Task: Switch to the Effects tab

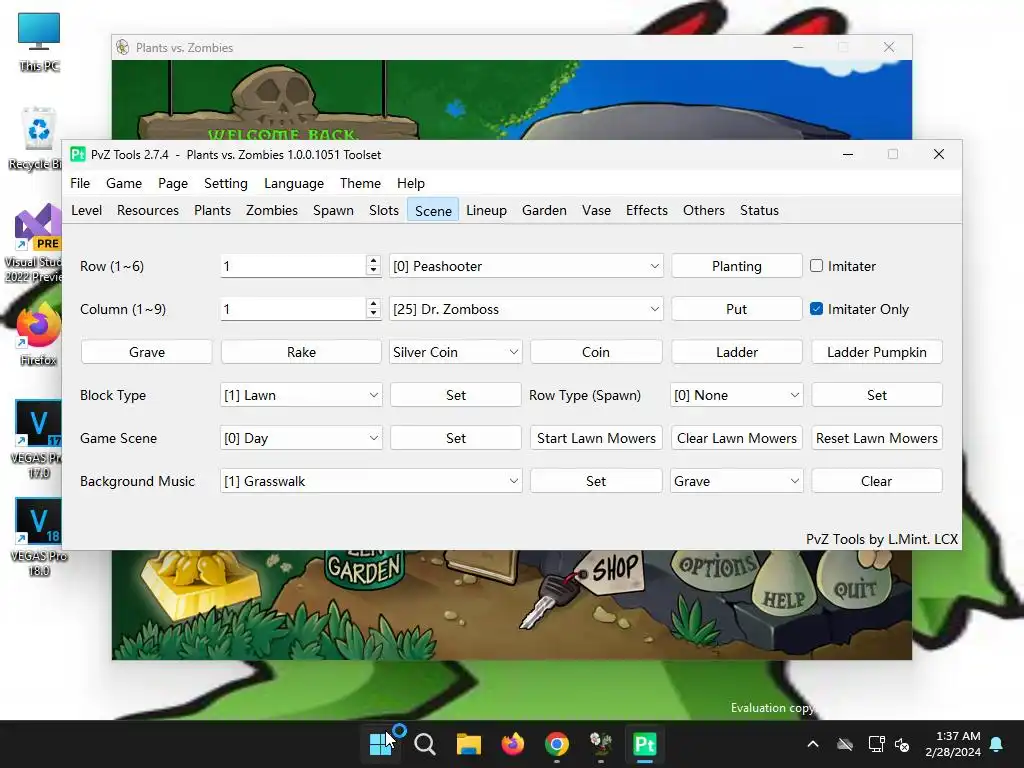Action: (x=647, y=210)
